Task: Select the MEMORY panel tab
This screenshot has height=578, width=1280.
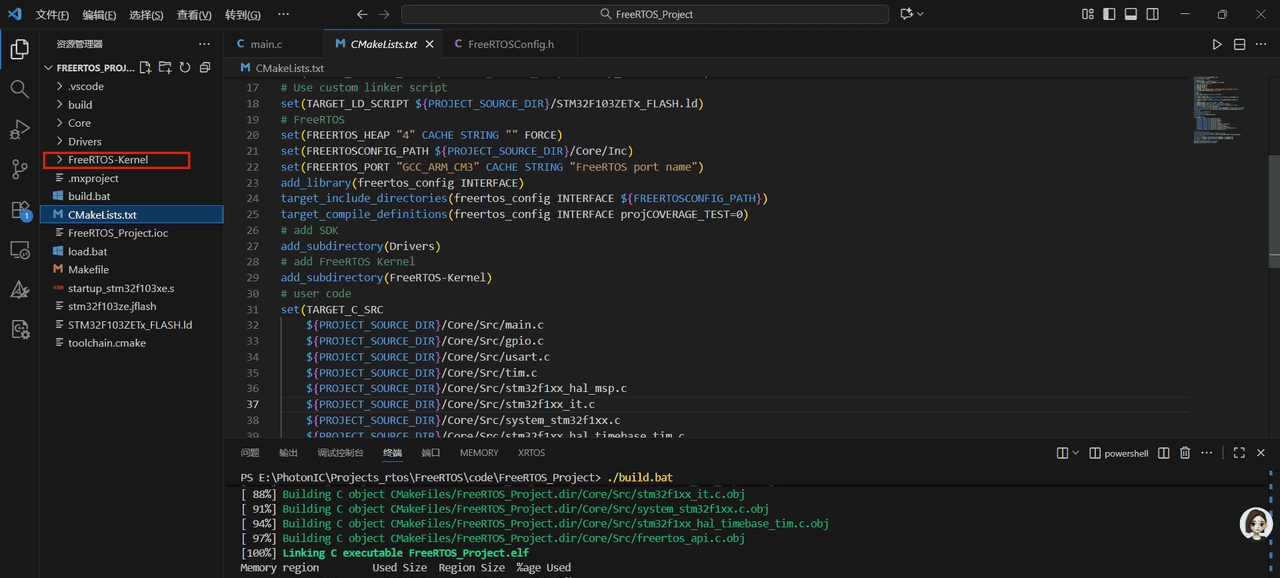Action: pos(479,453)
